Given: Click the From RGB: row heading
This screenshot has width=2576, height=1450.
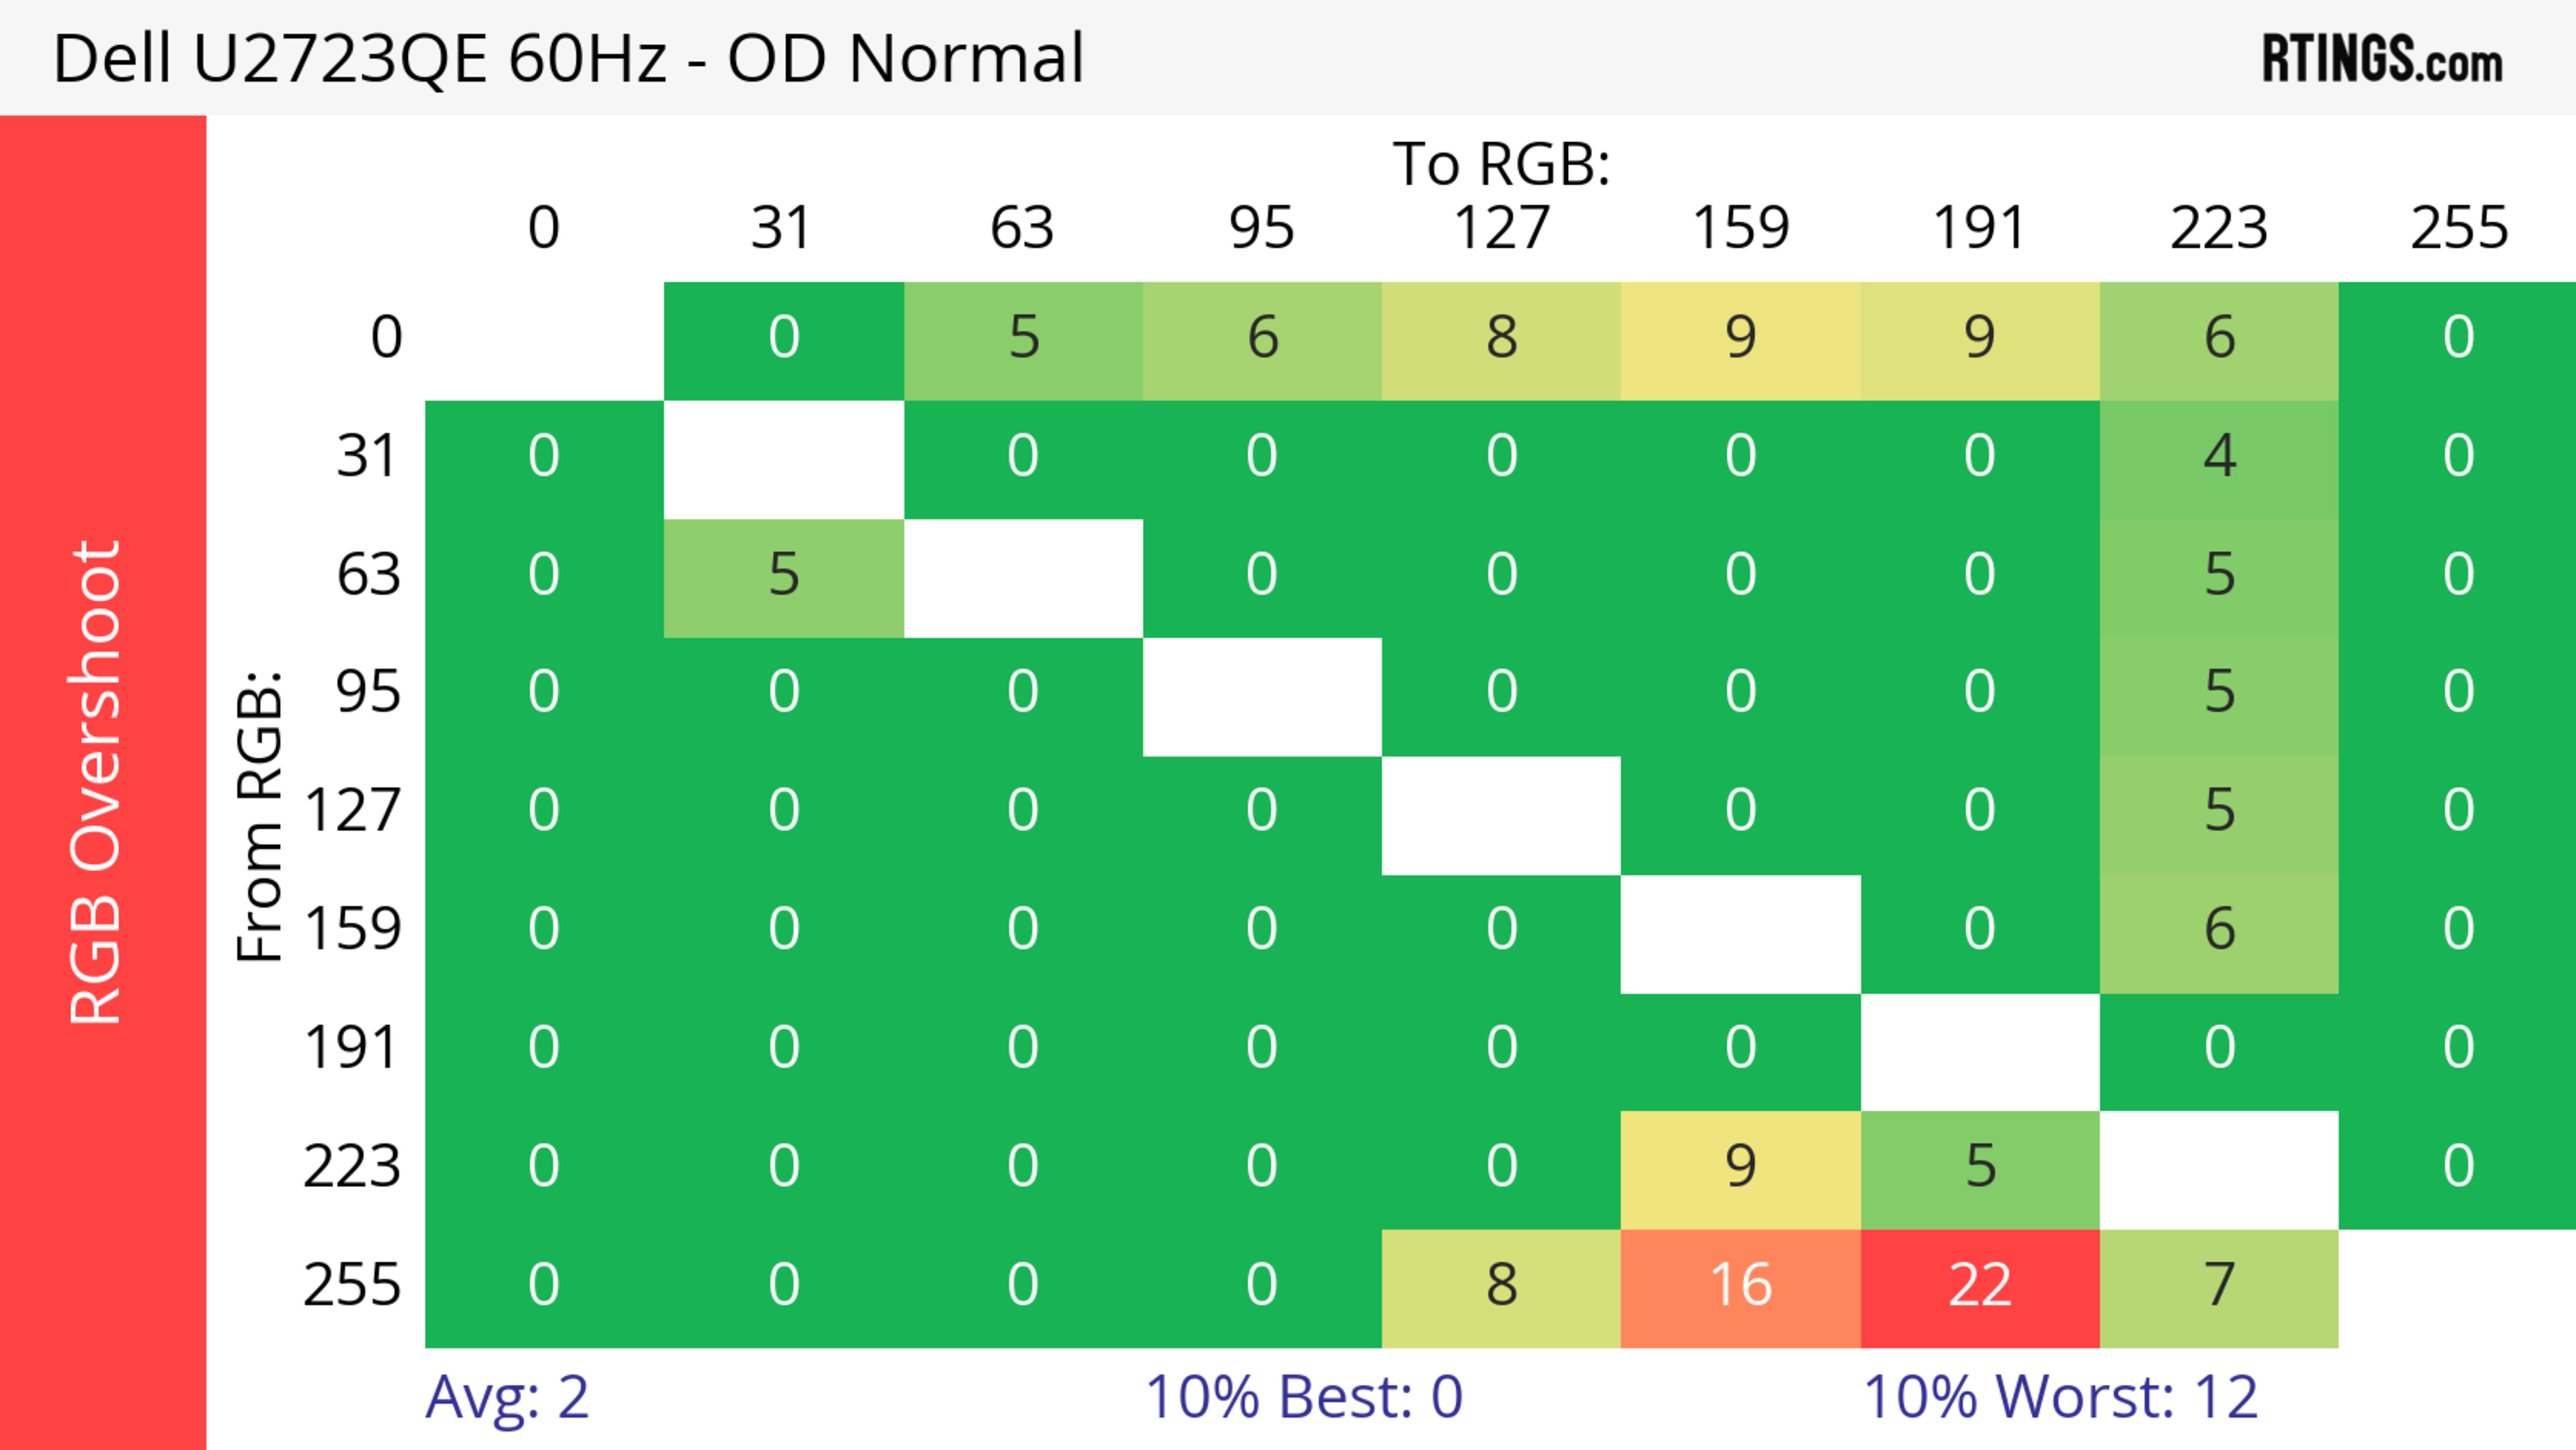Looking at the screenshot, I should 260,816.
